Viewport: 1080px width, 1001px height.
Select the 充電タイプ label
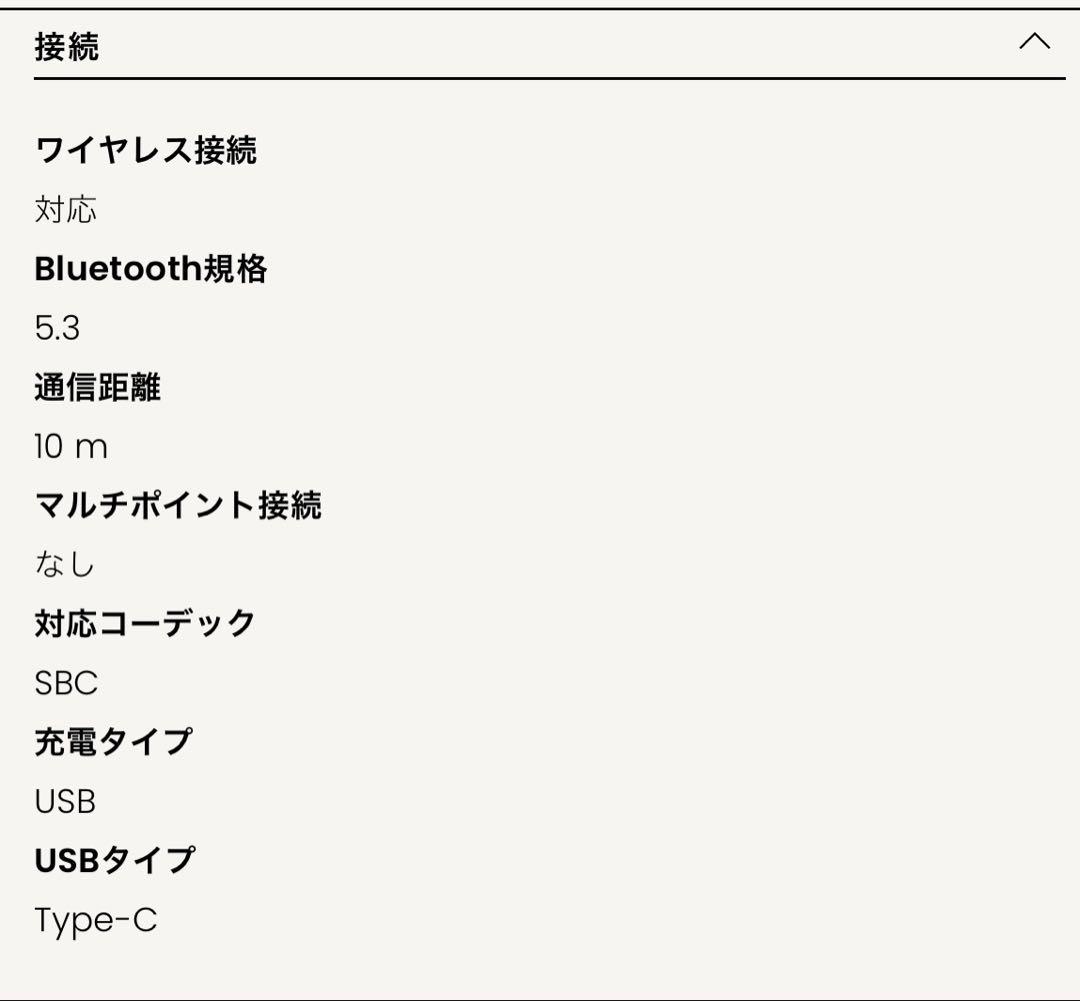click(x=113, y=742)
